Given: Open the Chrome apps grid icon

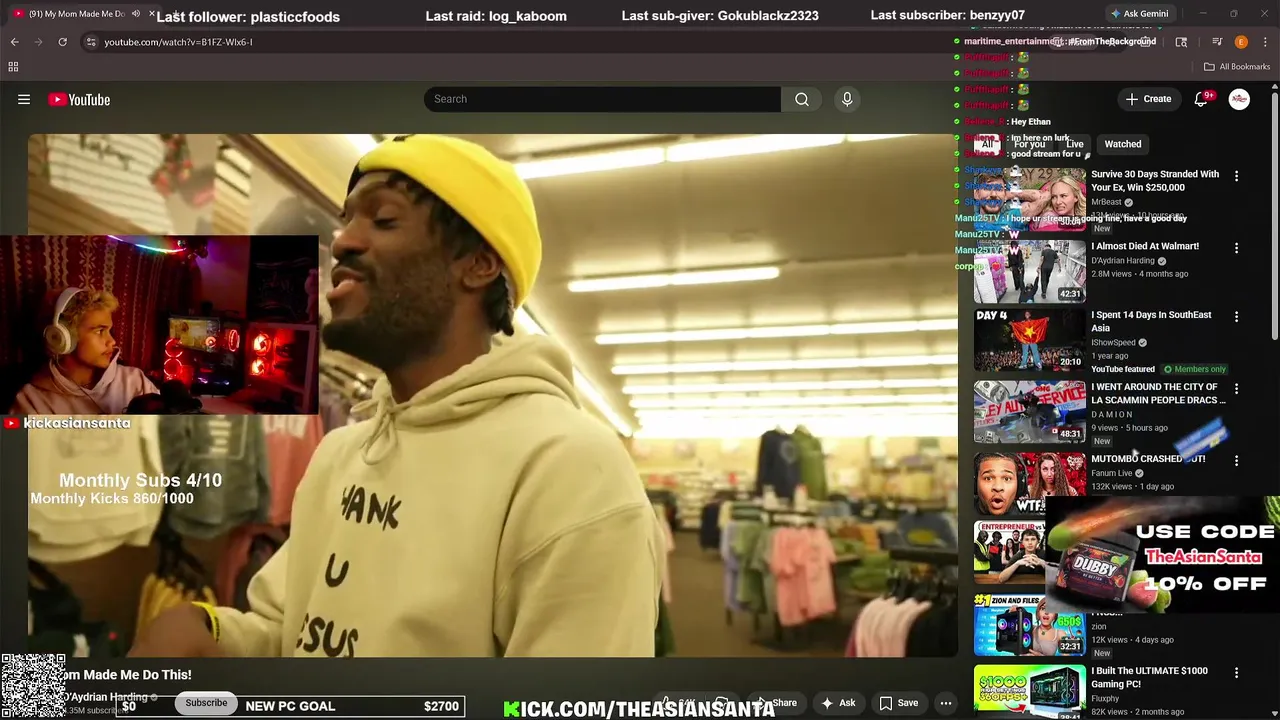Looking at the screenshot, I should pos(13,67).
